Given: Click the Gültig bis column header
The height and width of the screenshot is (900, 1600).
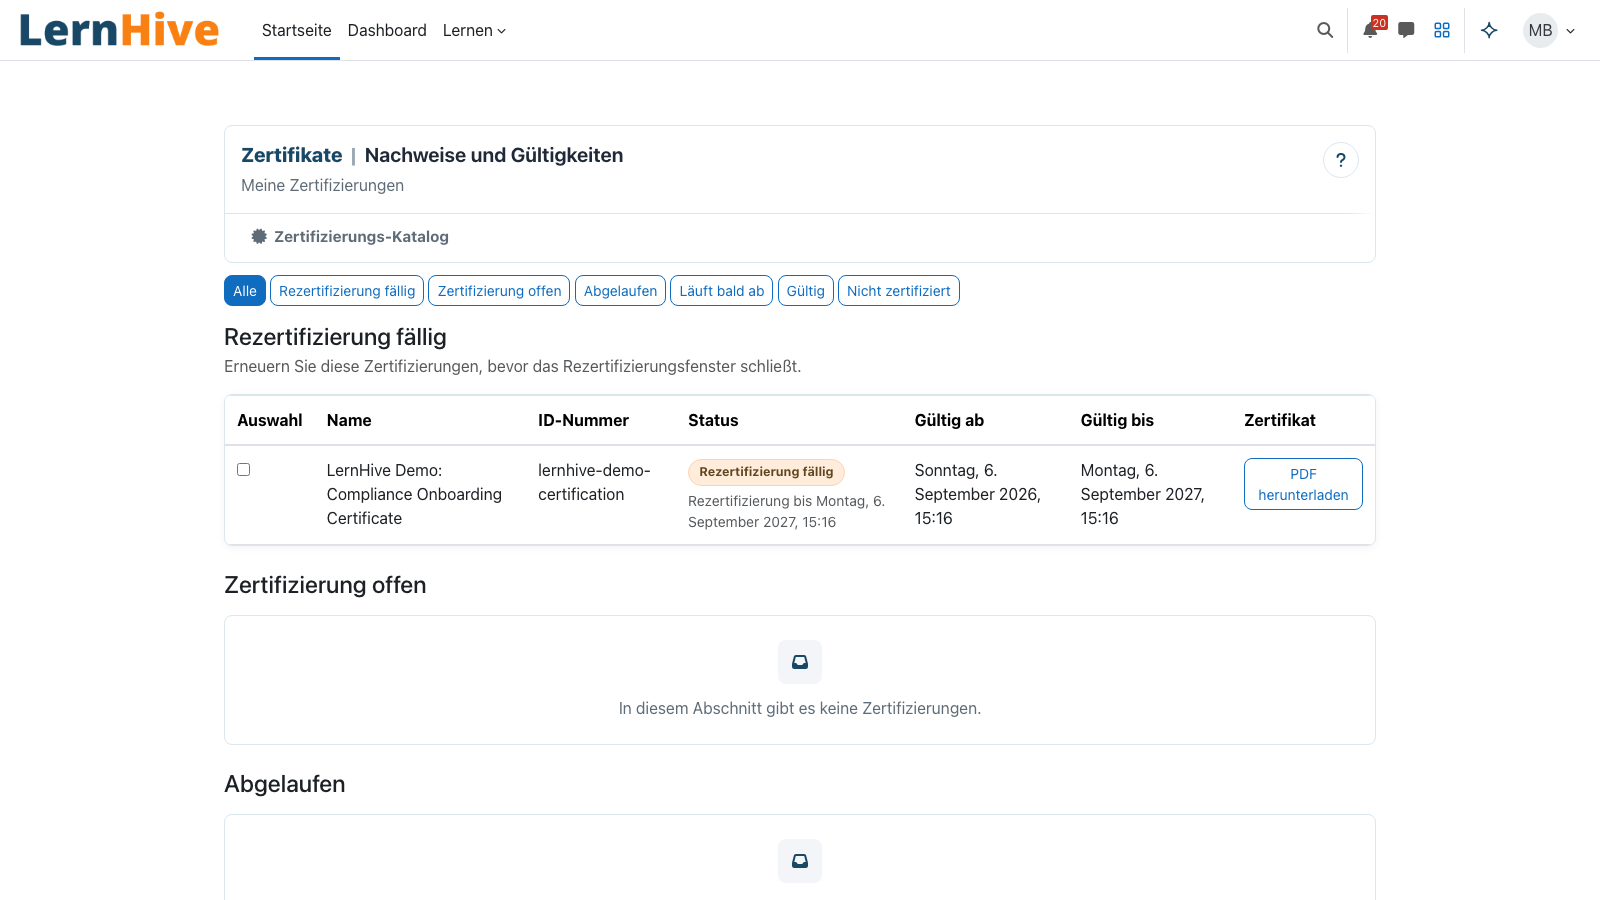Looking at the screenshot, I should tap(1117, 420).
